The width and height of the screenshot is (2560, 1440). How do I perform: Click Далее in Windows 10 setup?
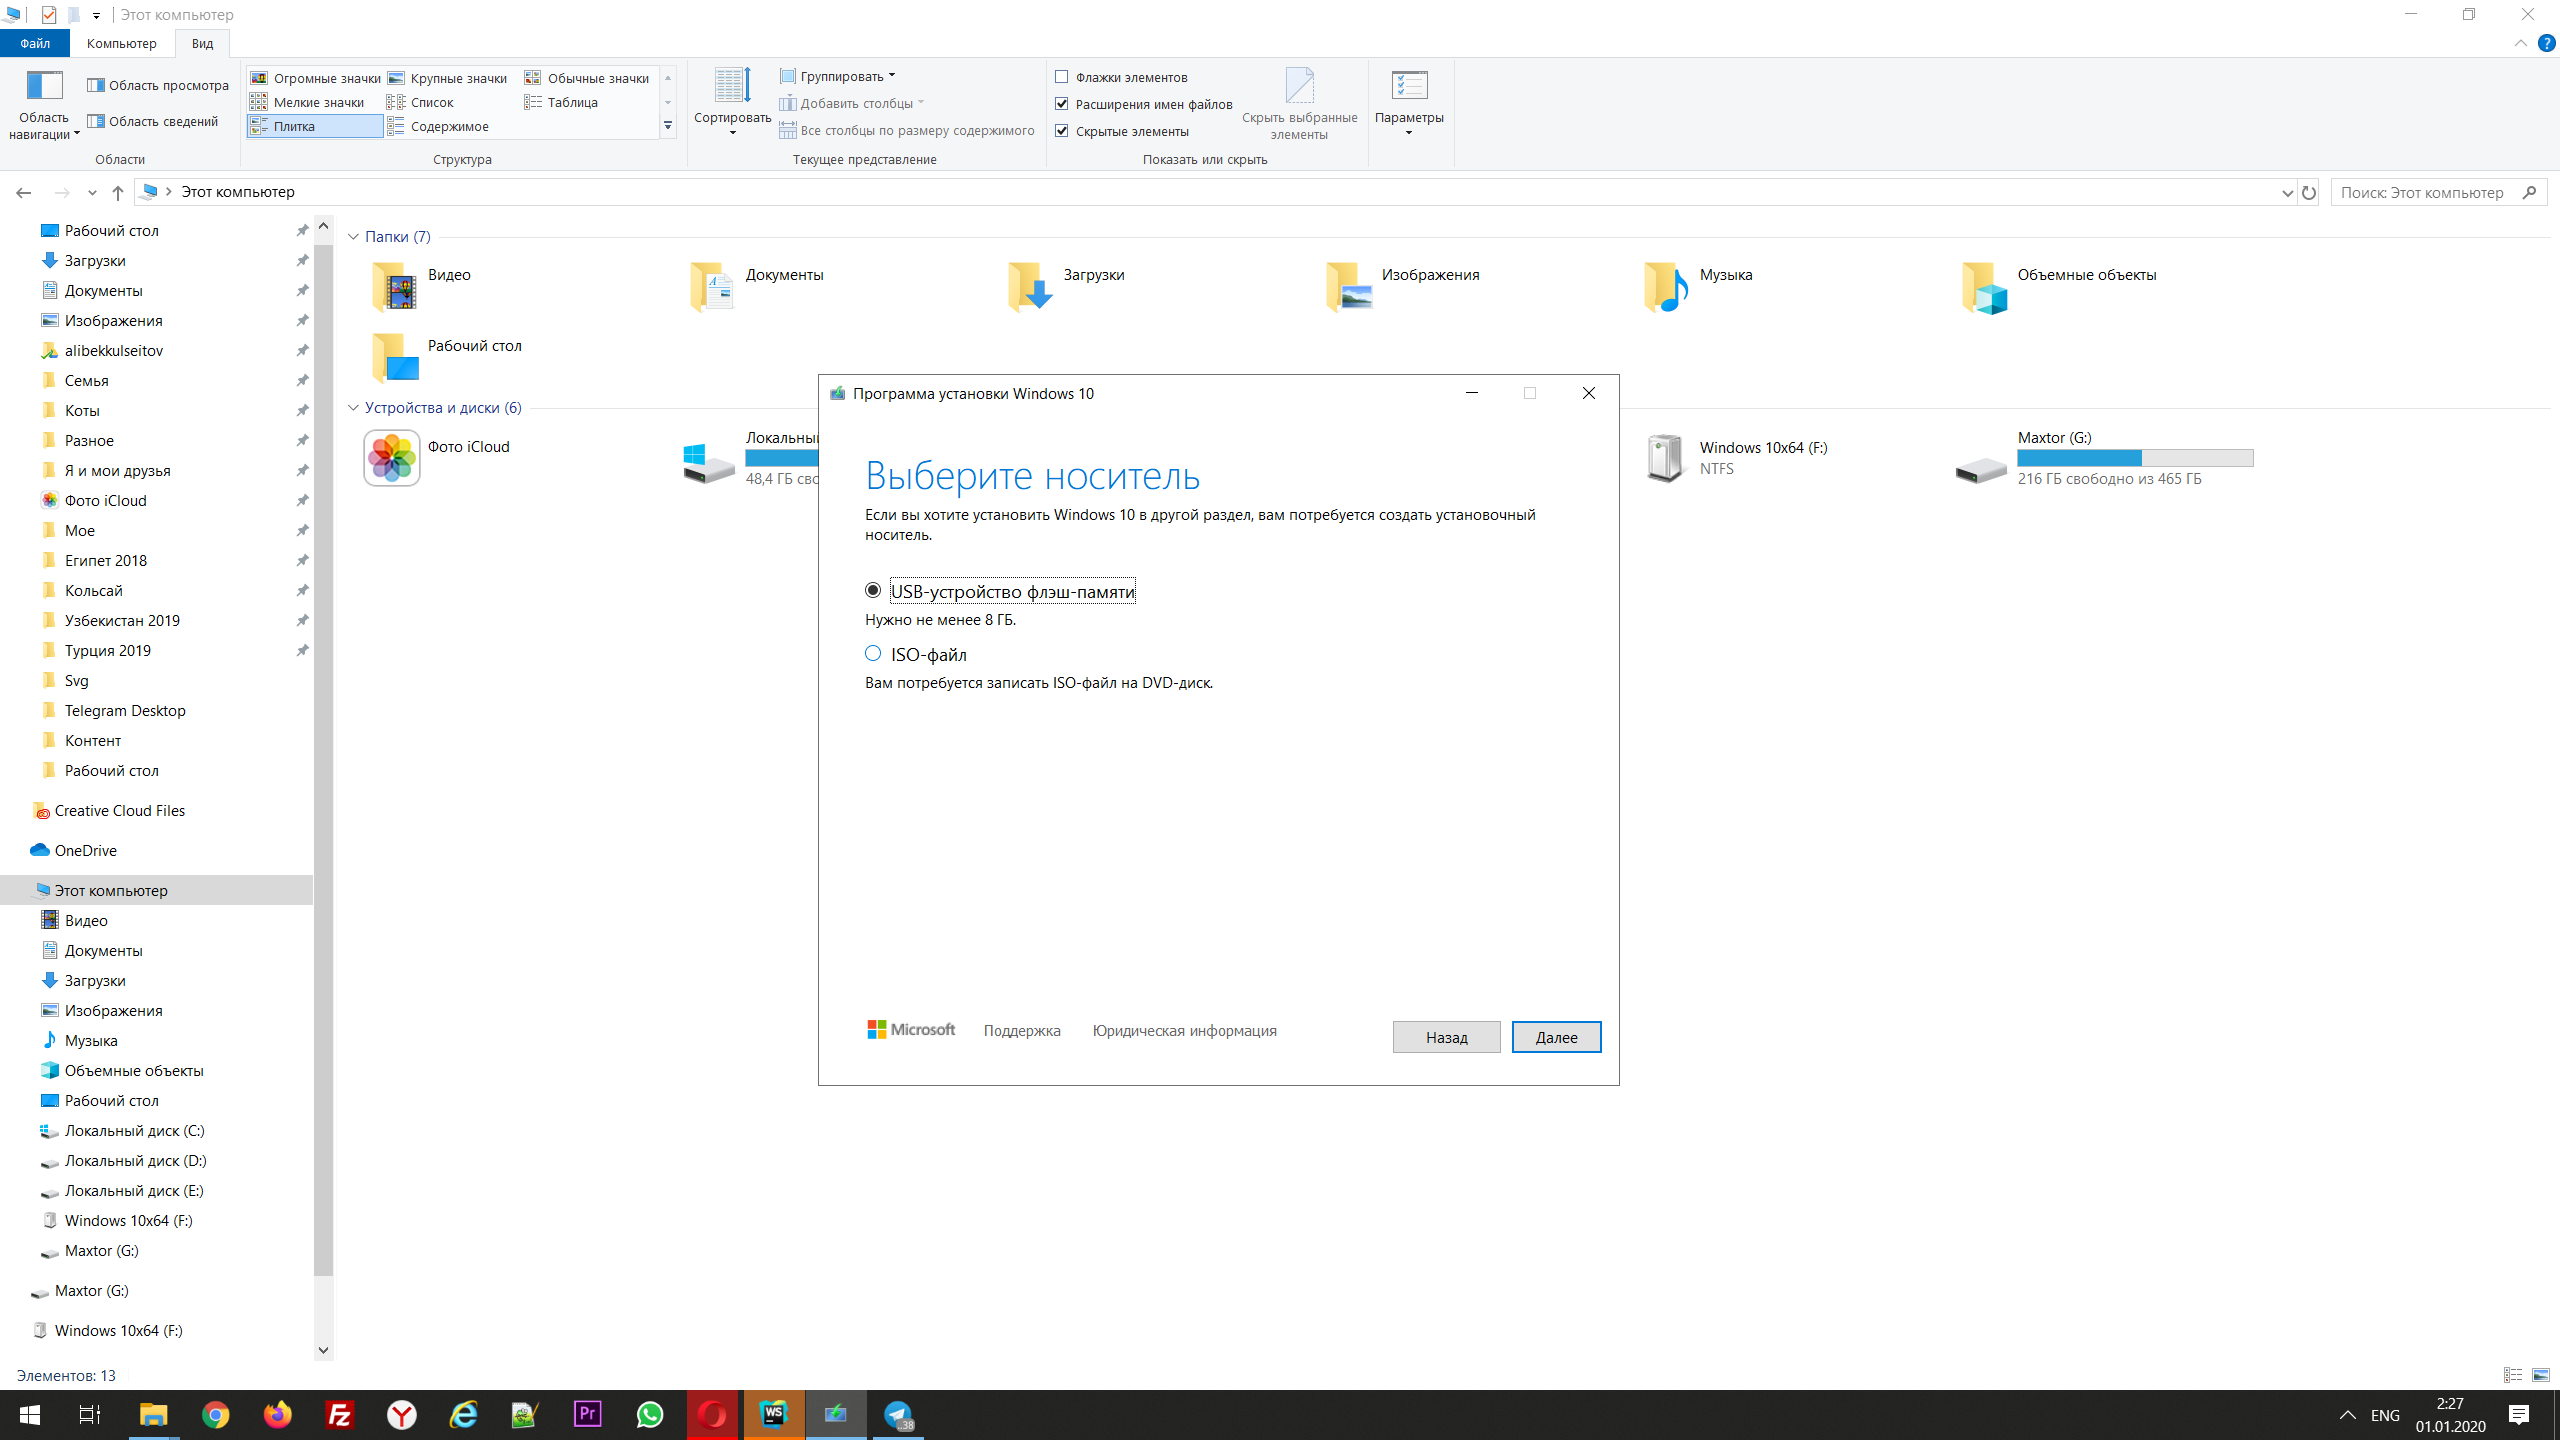1556,1037
